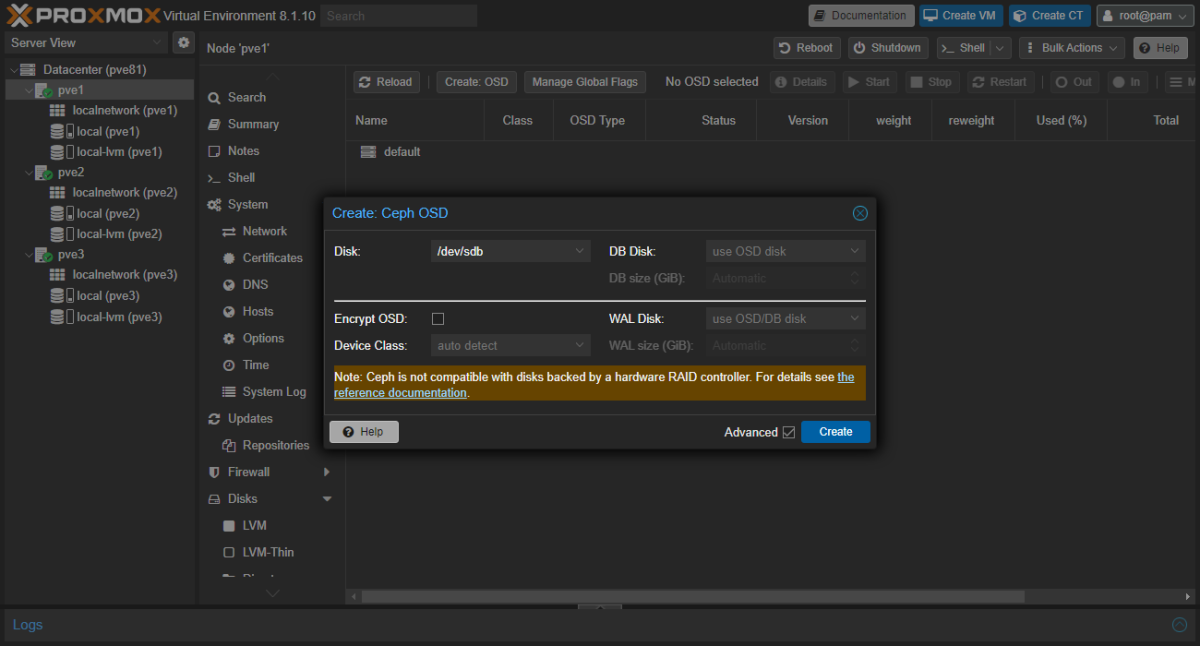The height and width of the screenshot is (646, 1200).
Task: Click the localnetwork (pve3) grid icon
Action: pyautogui.click(x=58, y=274)
